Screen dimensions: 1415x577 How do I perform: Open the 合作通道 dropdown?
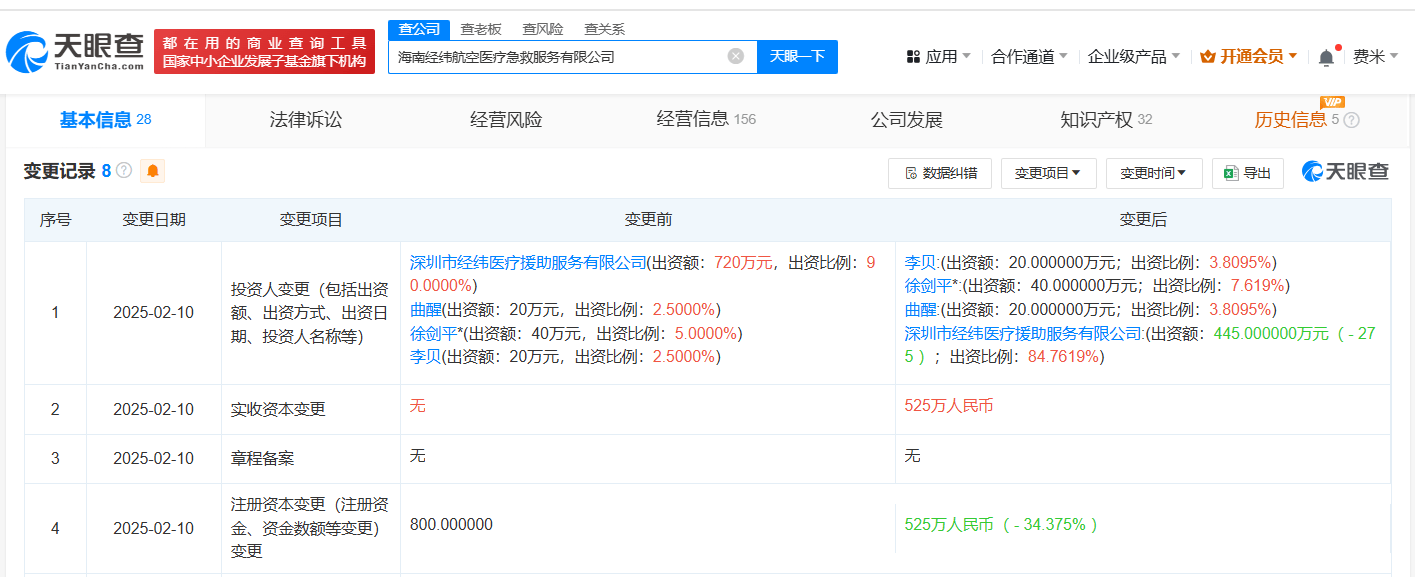(1029, 57)
